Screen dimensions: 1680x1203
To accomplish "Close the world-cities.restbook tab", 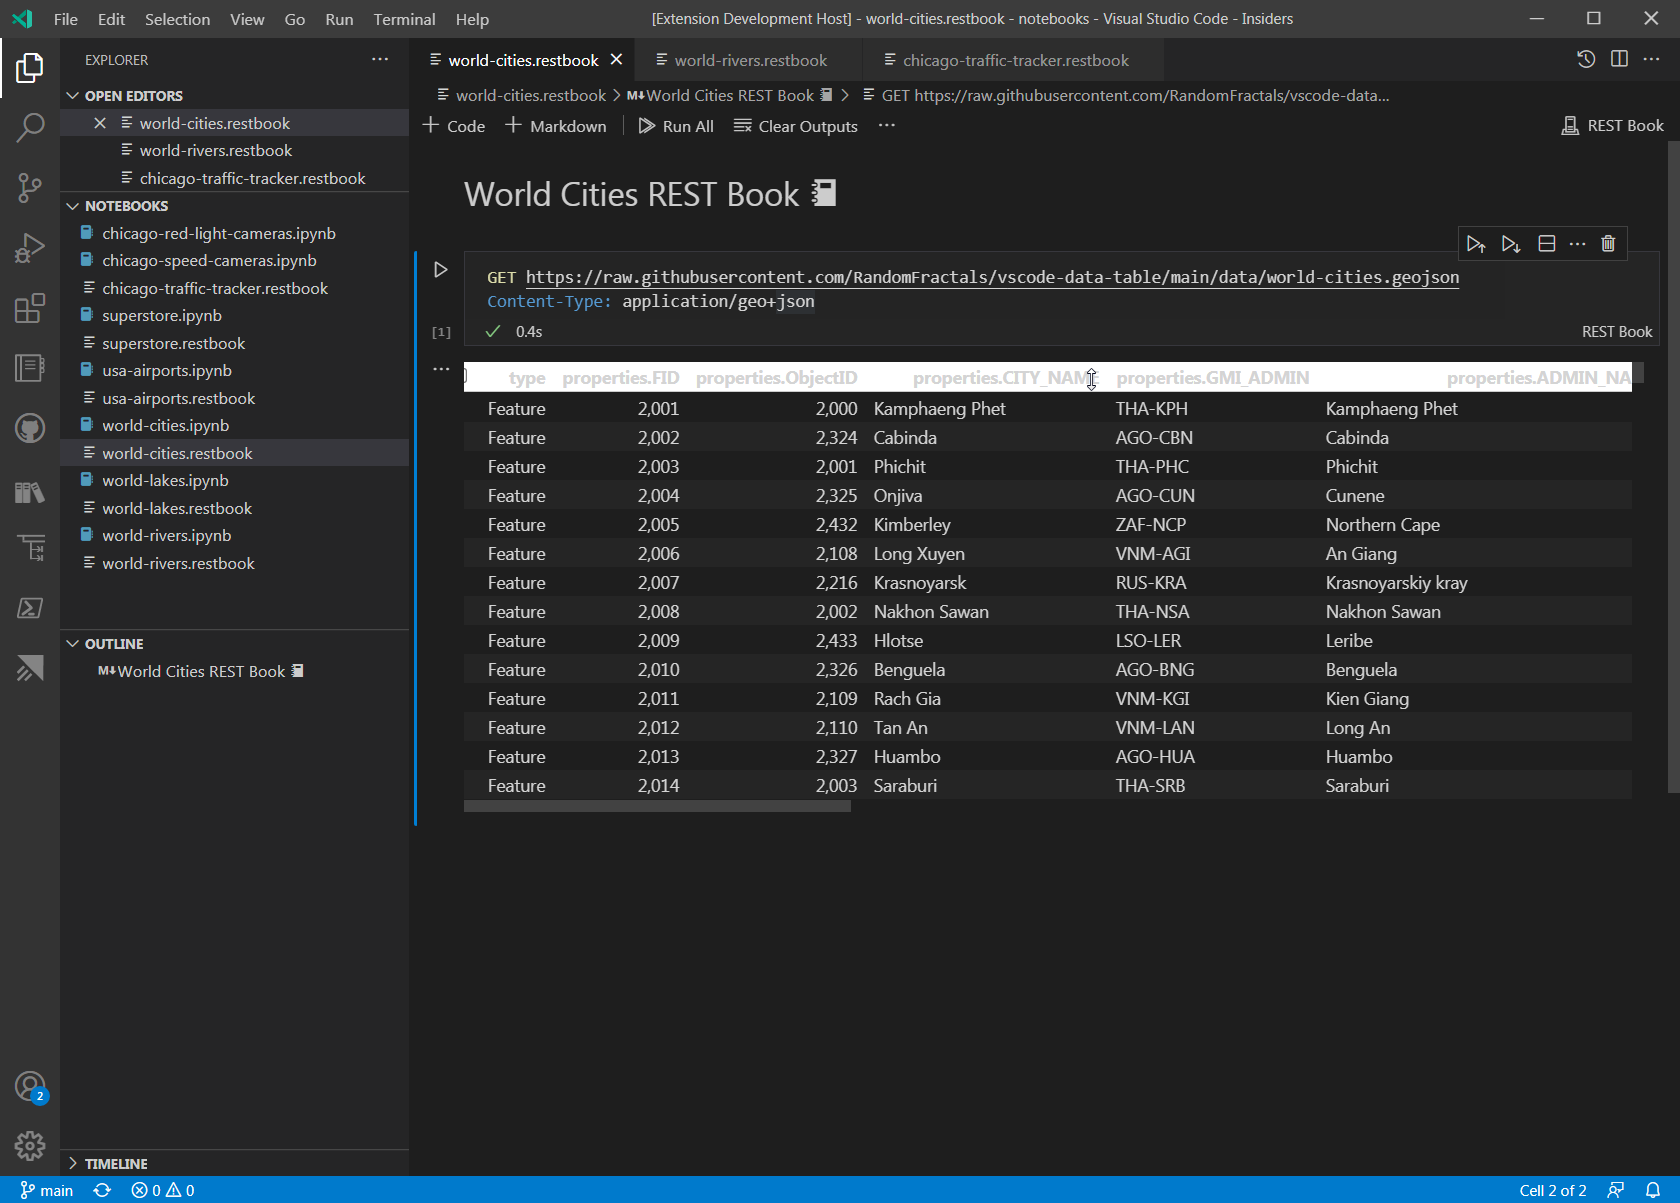I will [617, 60].
